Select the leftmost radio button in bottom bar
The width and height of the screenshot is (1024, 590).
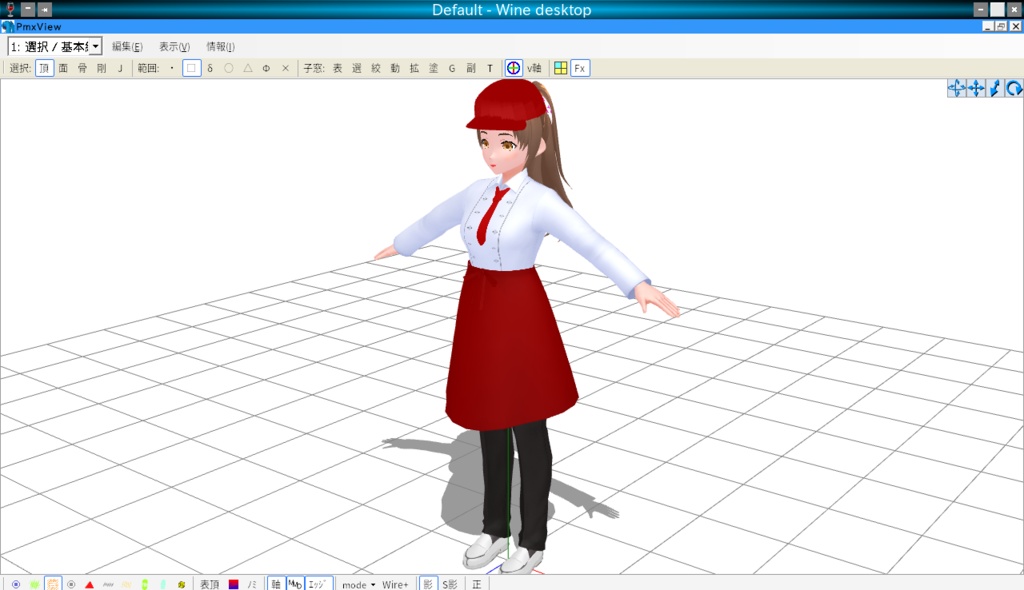tap(15, 583)
